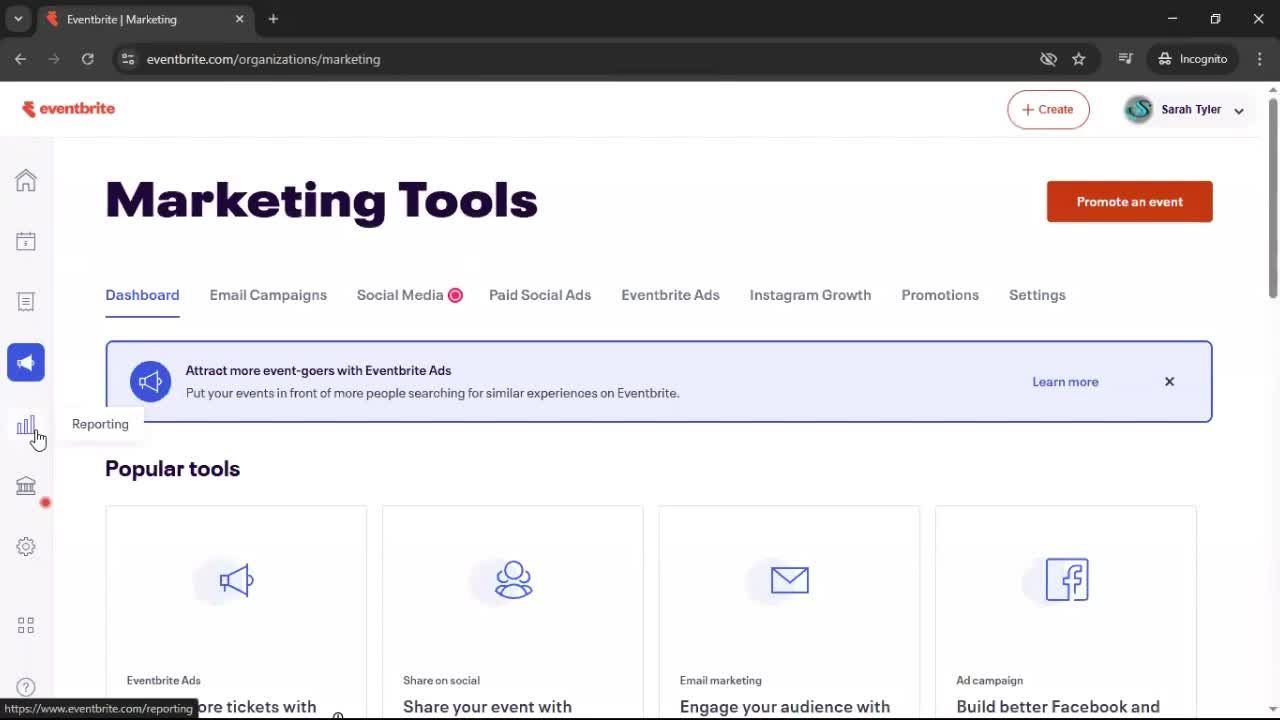Click the Popular tools heading
Image resolution: width=1280 pixels, height=720 pixels.
172,469
